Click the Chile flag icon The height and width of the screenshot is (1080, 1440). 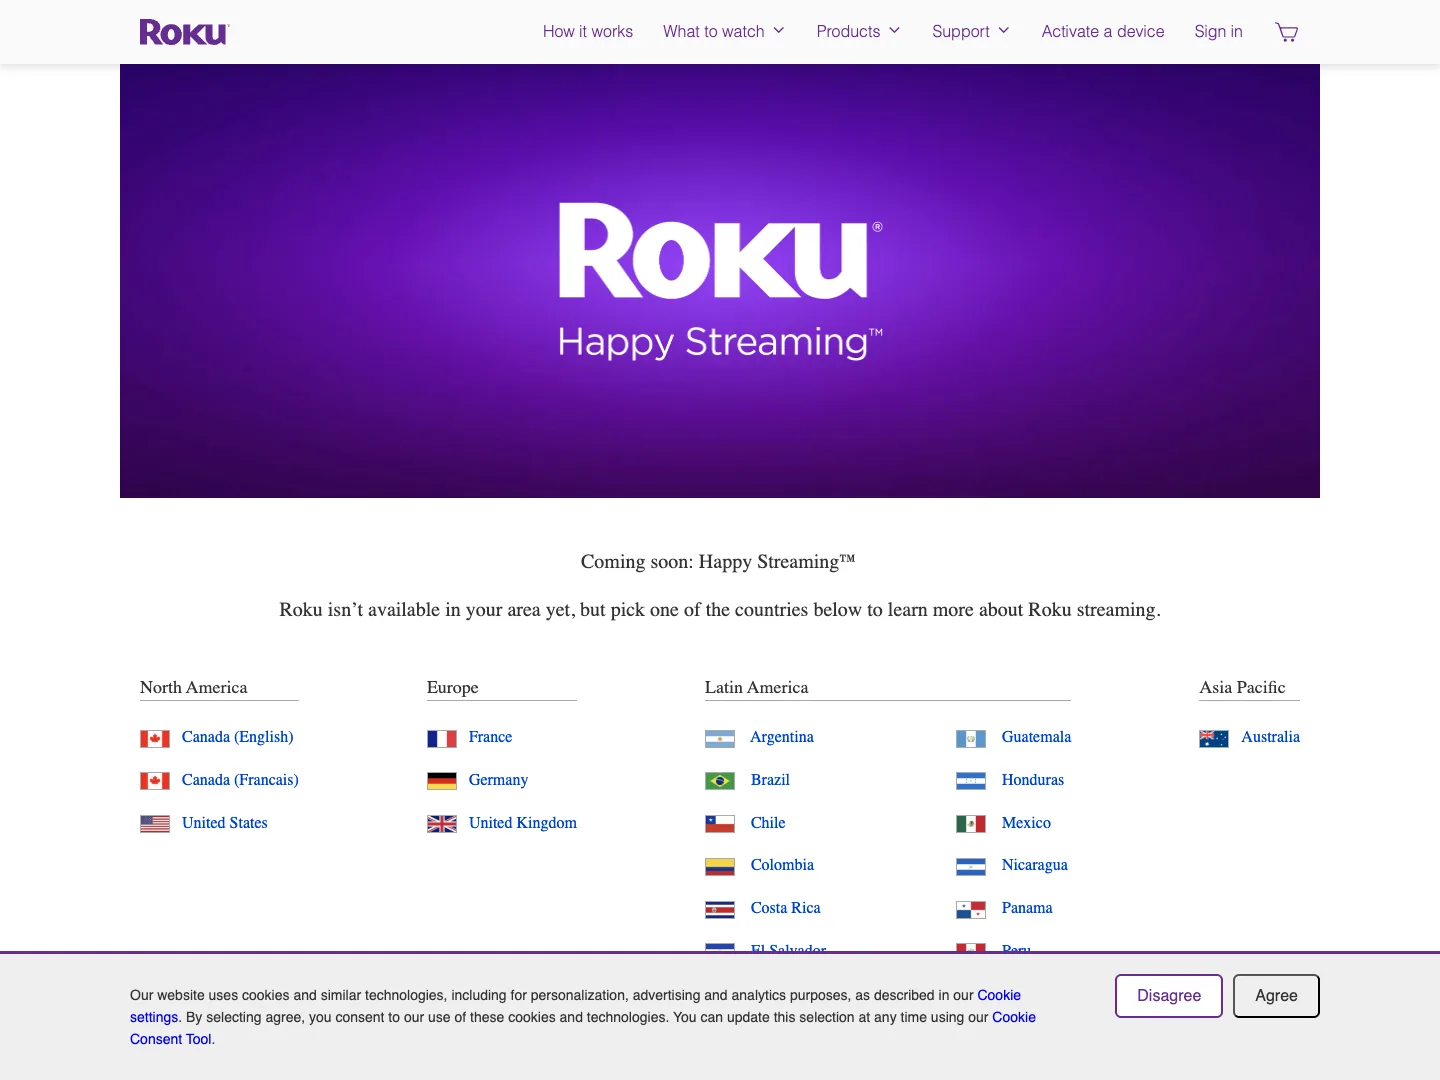[x=720, y=824]
